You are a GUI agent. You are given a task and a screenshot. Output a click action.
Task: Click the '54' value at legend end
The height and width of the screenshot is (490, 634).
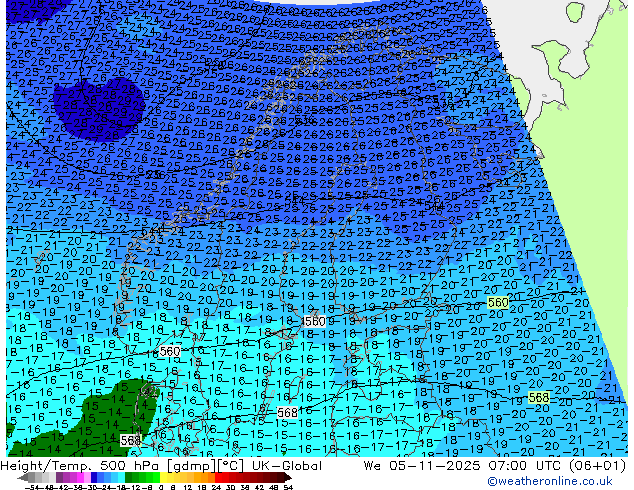[x=288, y=487]
